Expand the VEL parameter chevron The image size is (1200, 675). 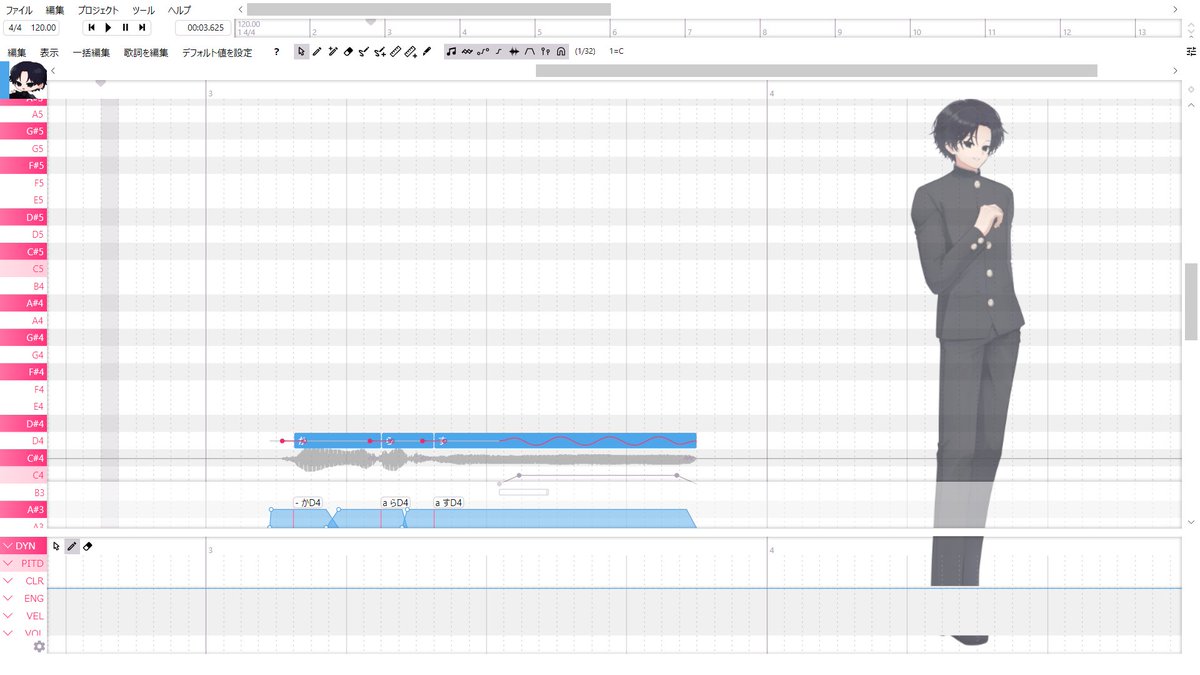click(x=8, y=616)
